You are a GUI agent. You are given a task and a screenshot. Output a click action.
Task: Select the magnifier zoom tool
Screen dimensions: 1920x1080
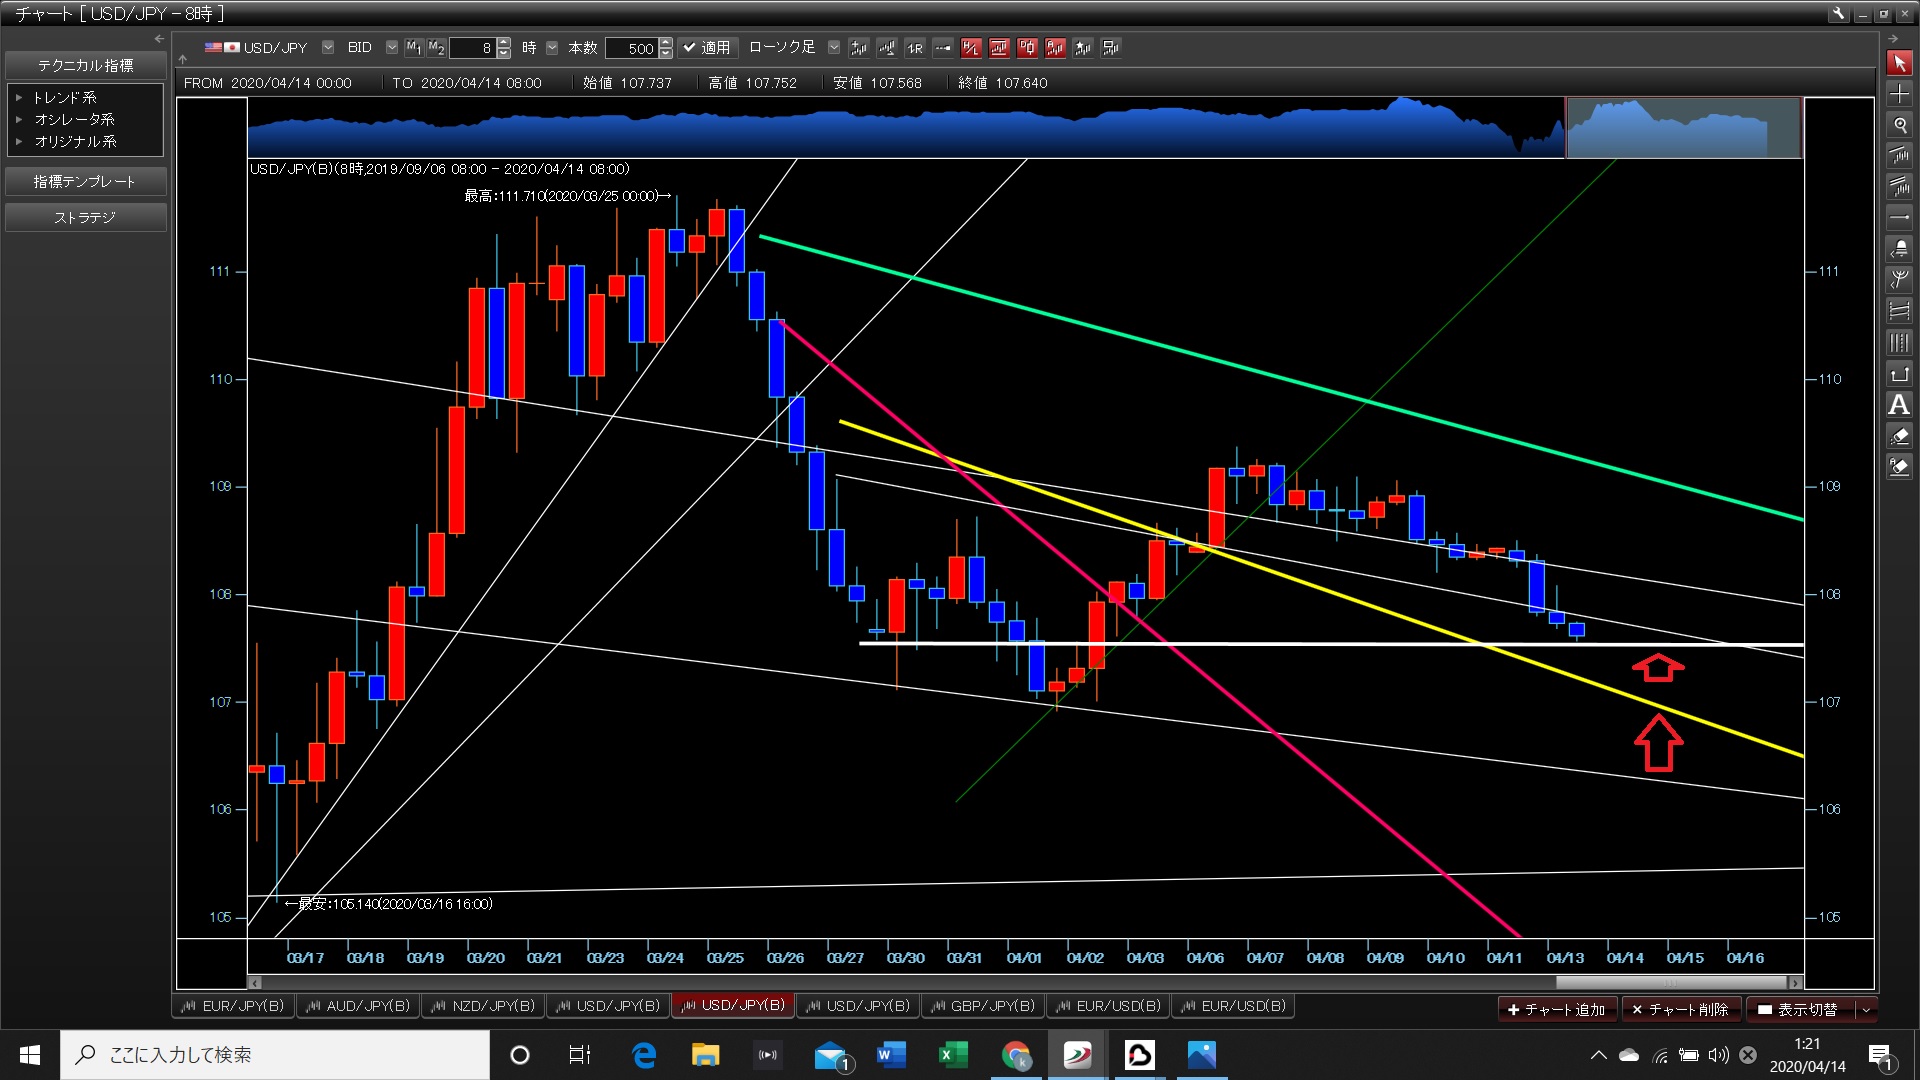coord(1899,125)
